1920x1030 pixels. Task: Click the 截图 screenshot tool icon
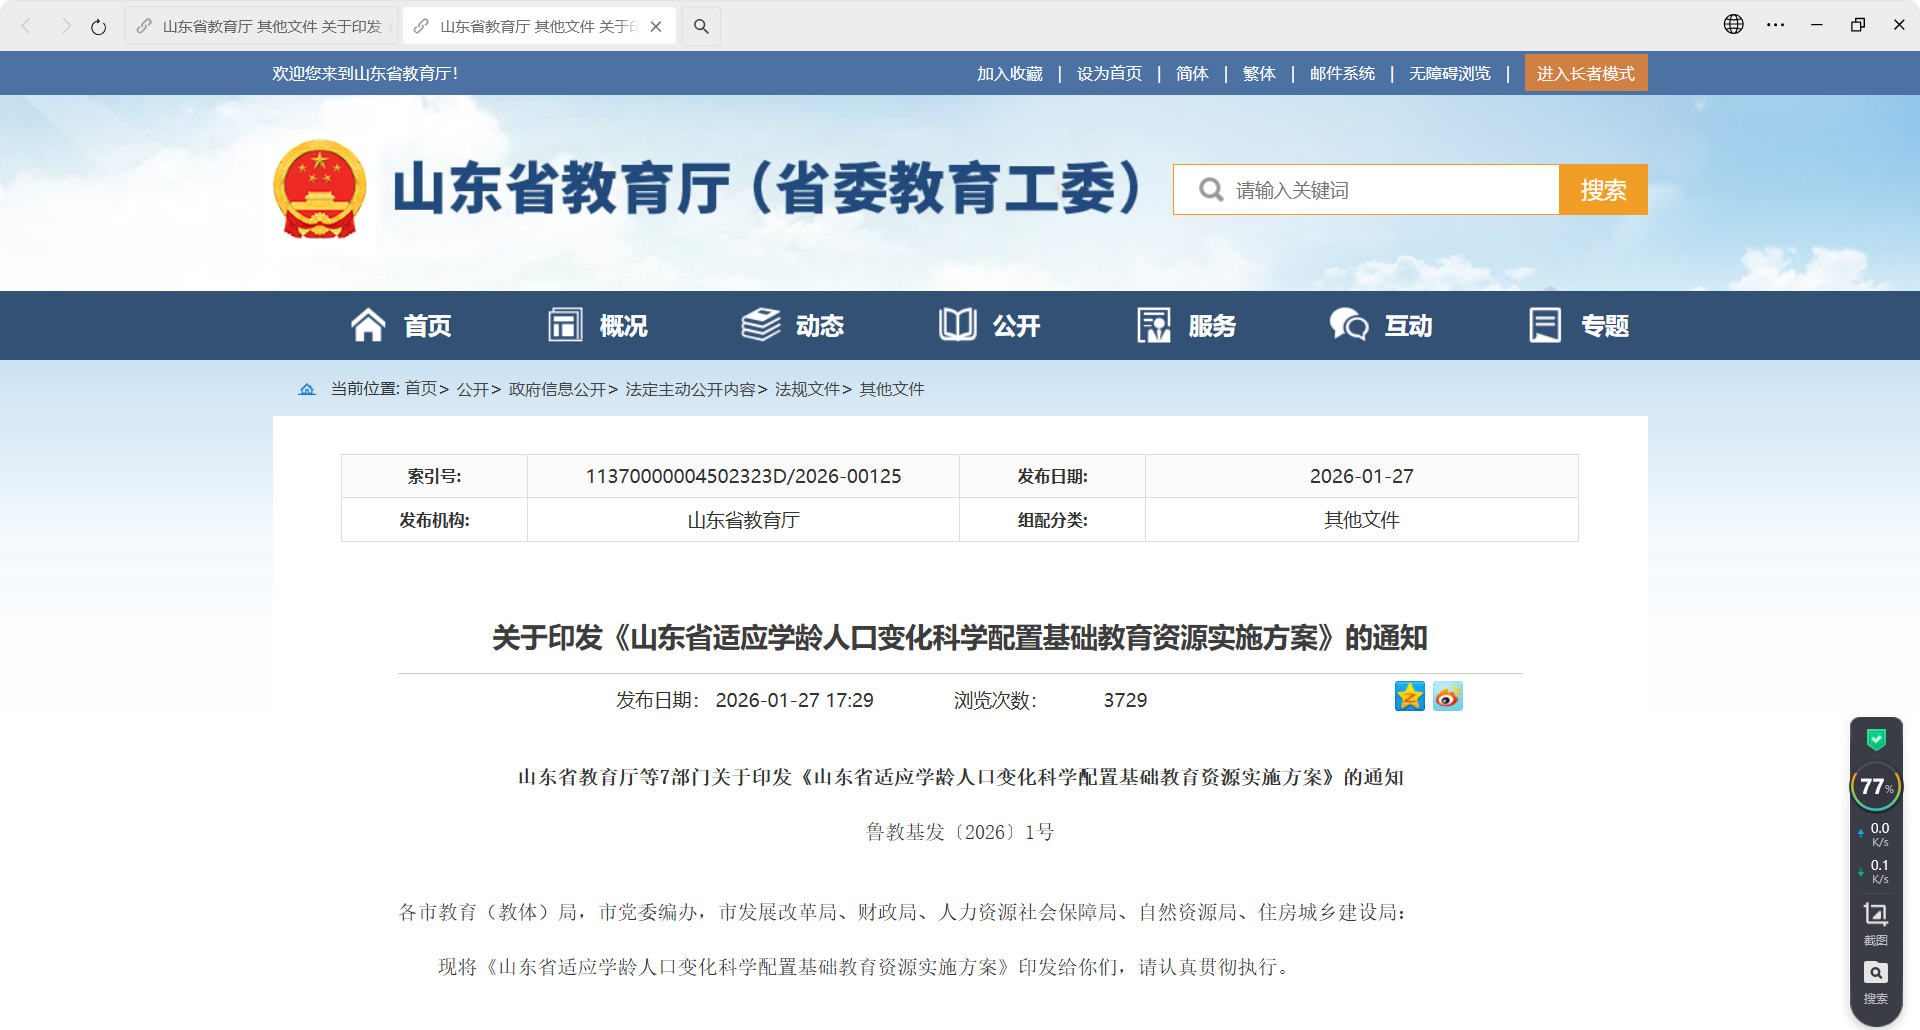[1876, 924]
